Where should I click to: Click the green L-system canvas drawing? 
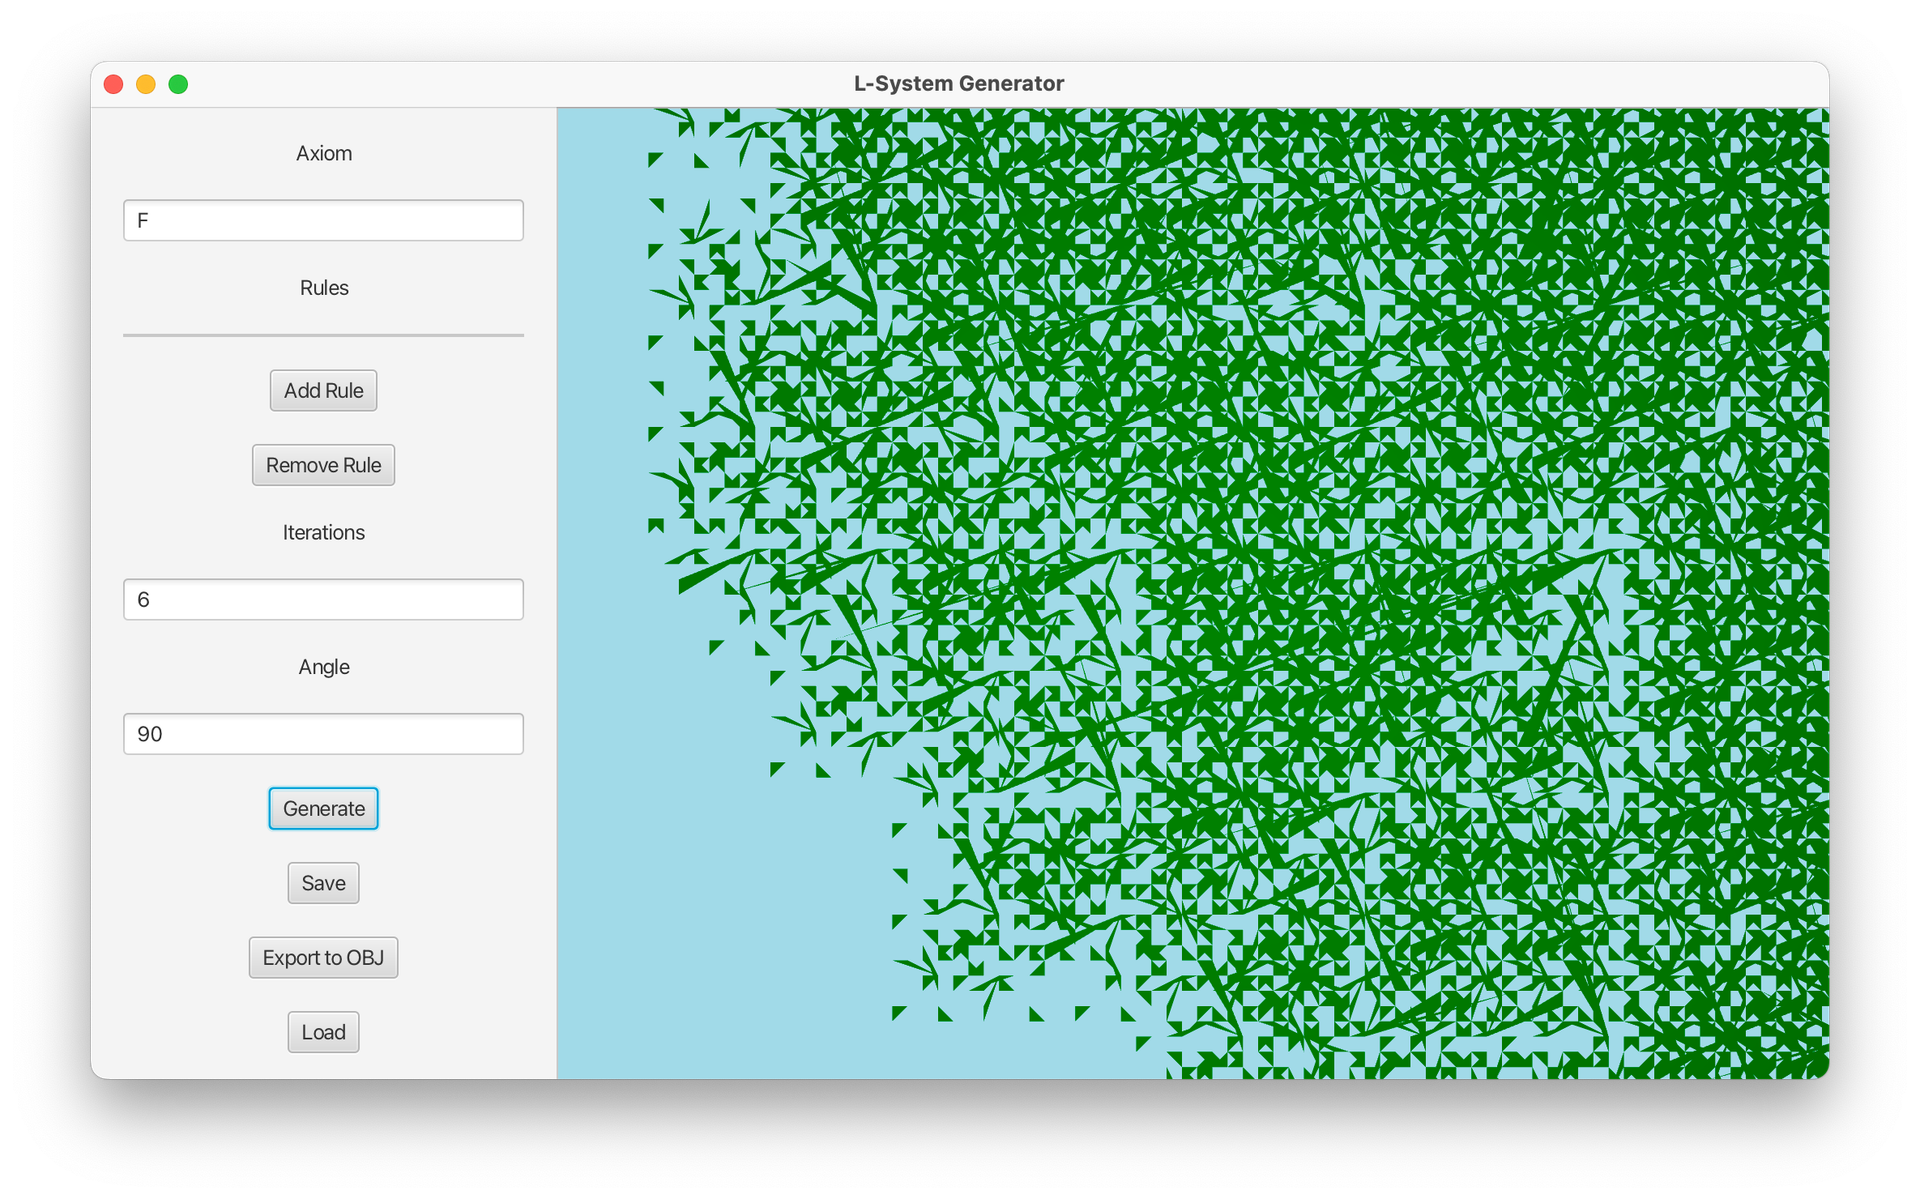pyautogui.click(x=1193, y=593)
